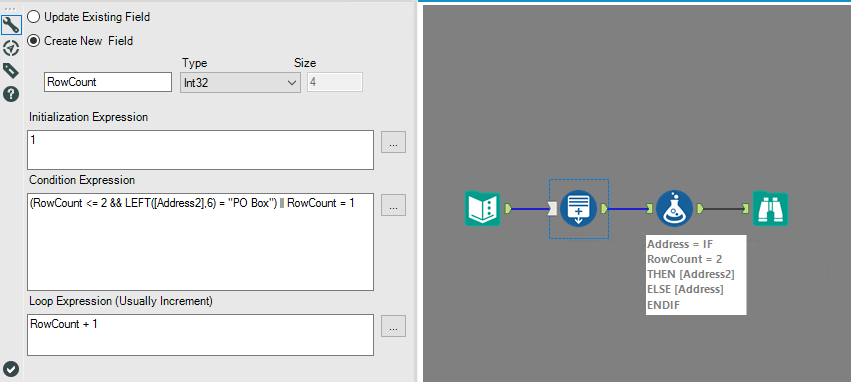This screenshot has height=382, width=851.
Task: Choose Create New Field option
Action: click(x=80, y=41)
